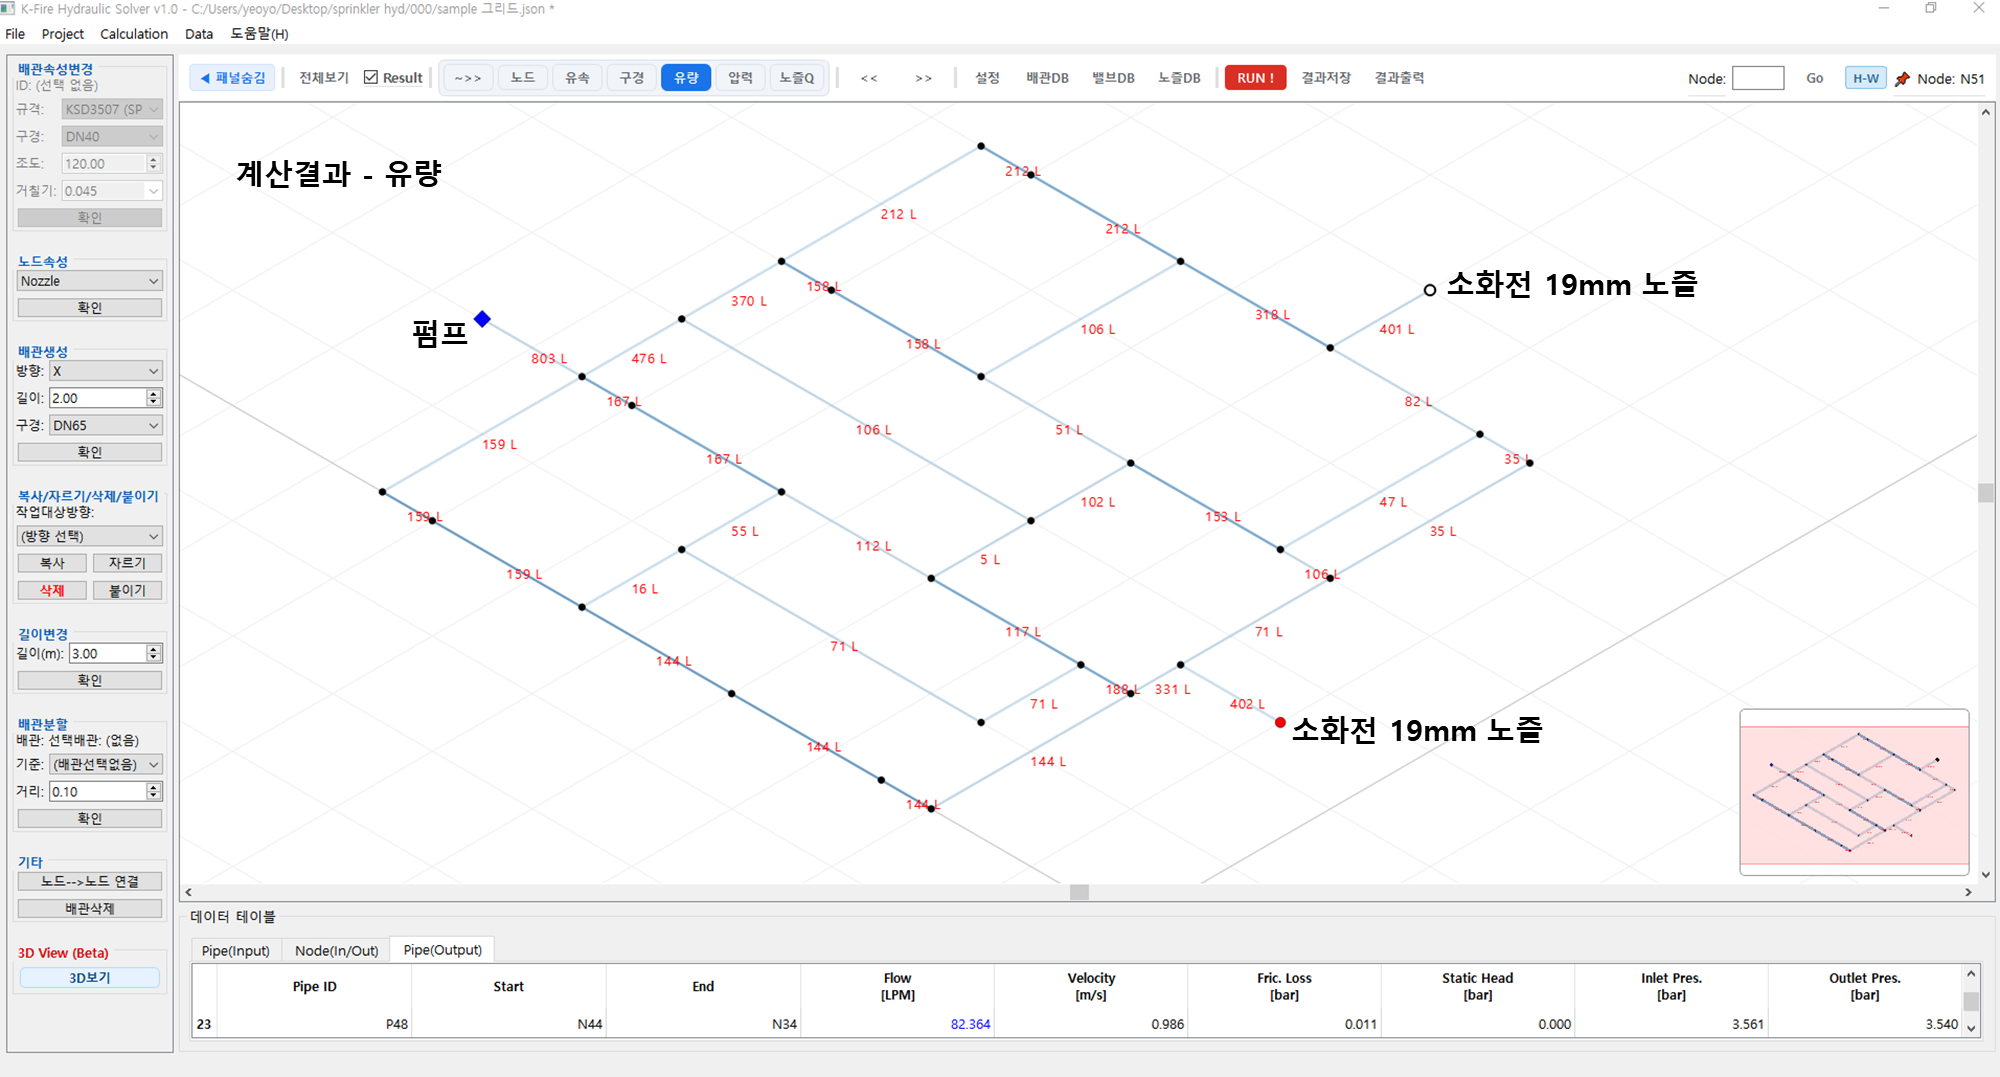Screen dimensions: 2000x1077
Task: Click the << previous button
Action: pos(869,77)
